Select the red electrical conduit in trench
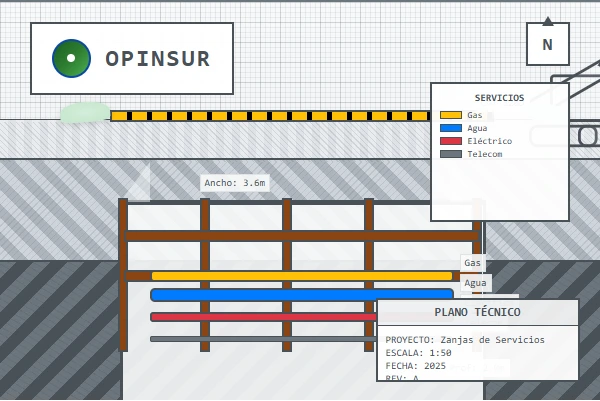600x401 pixels. [262, 317]
